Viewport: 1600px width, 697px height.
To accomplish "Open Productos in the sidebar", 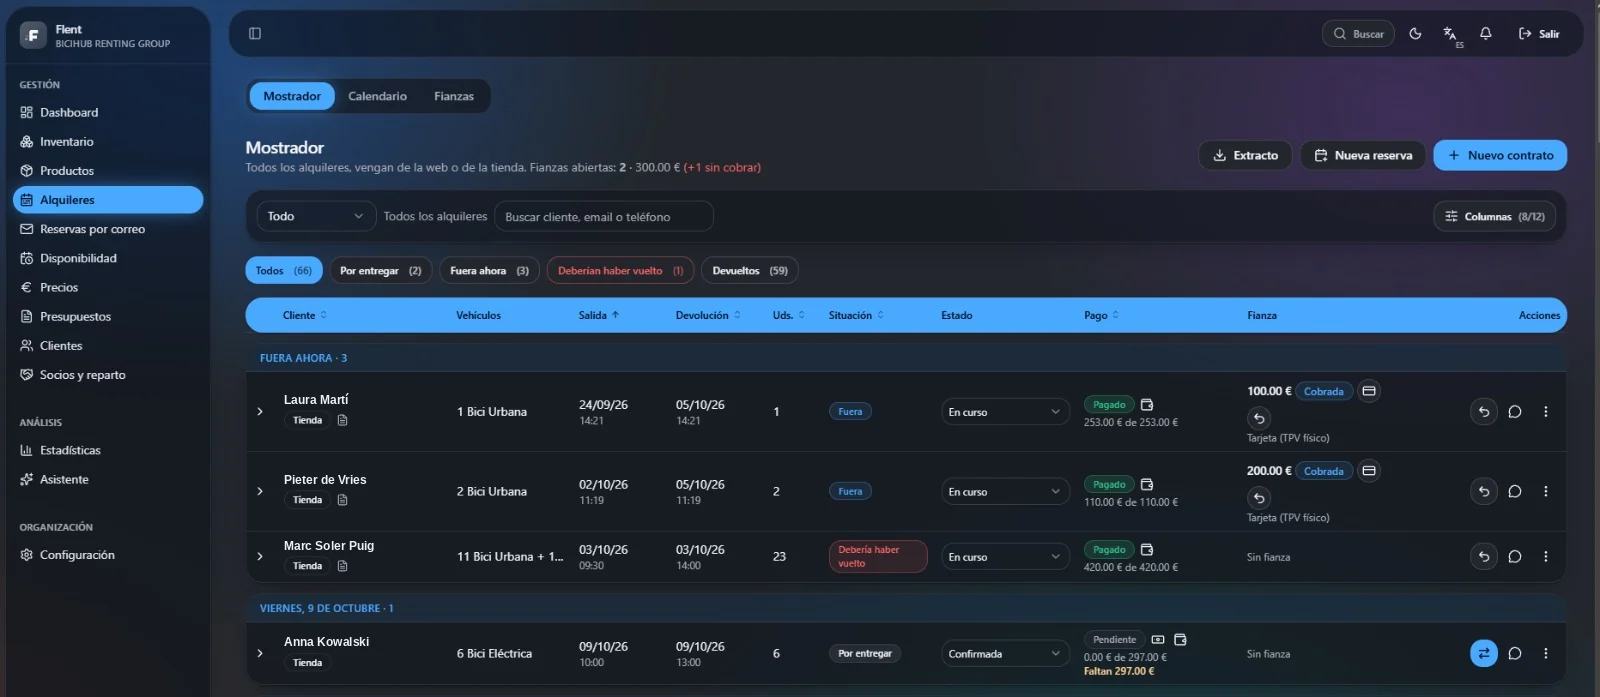I will click(108, 171).
